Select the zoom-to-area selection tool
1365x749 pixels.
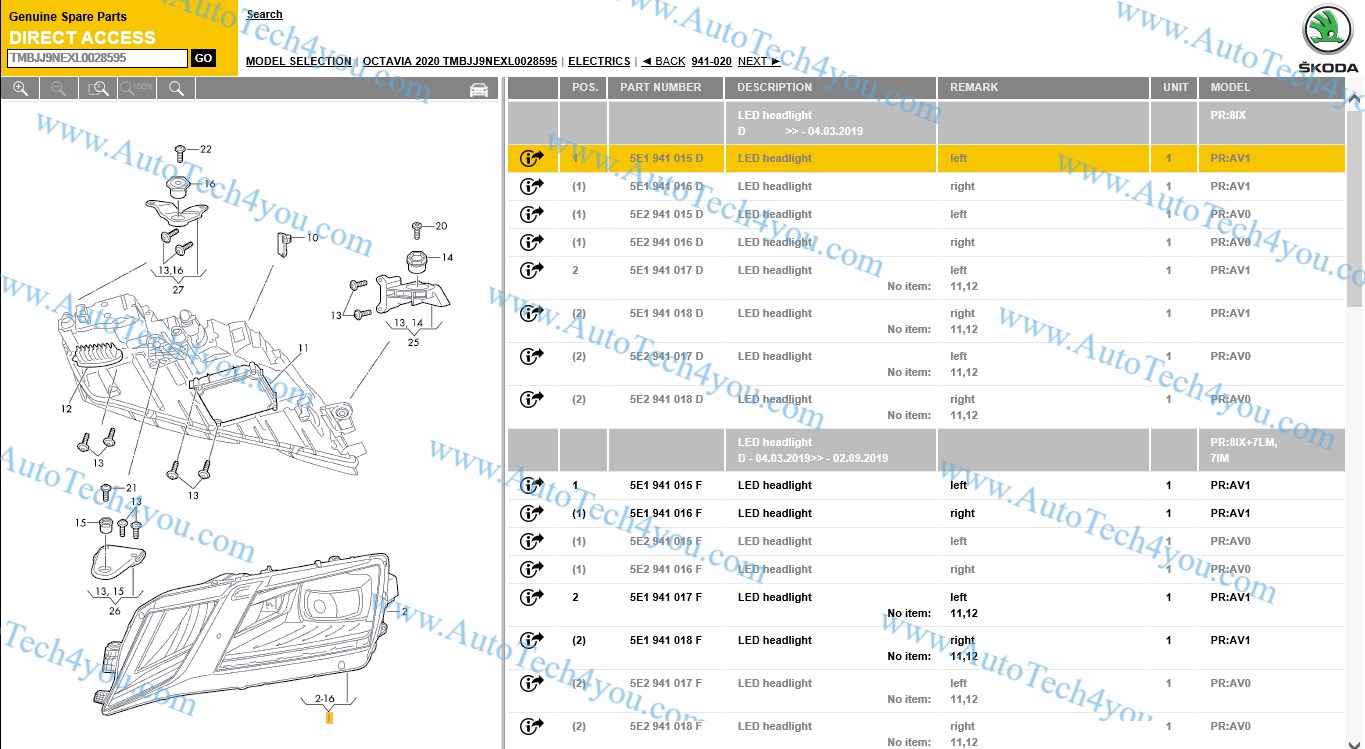(98, 89)
